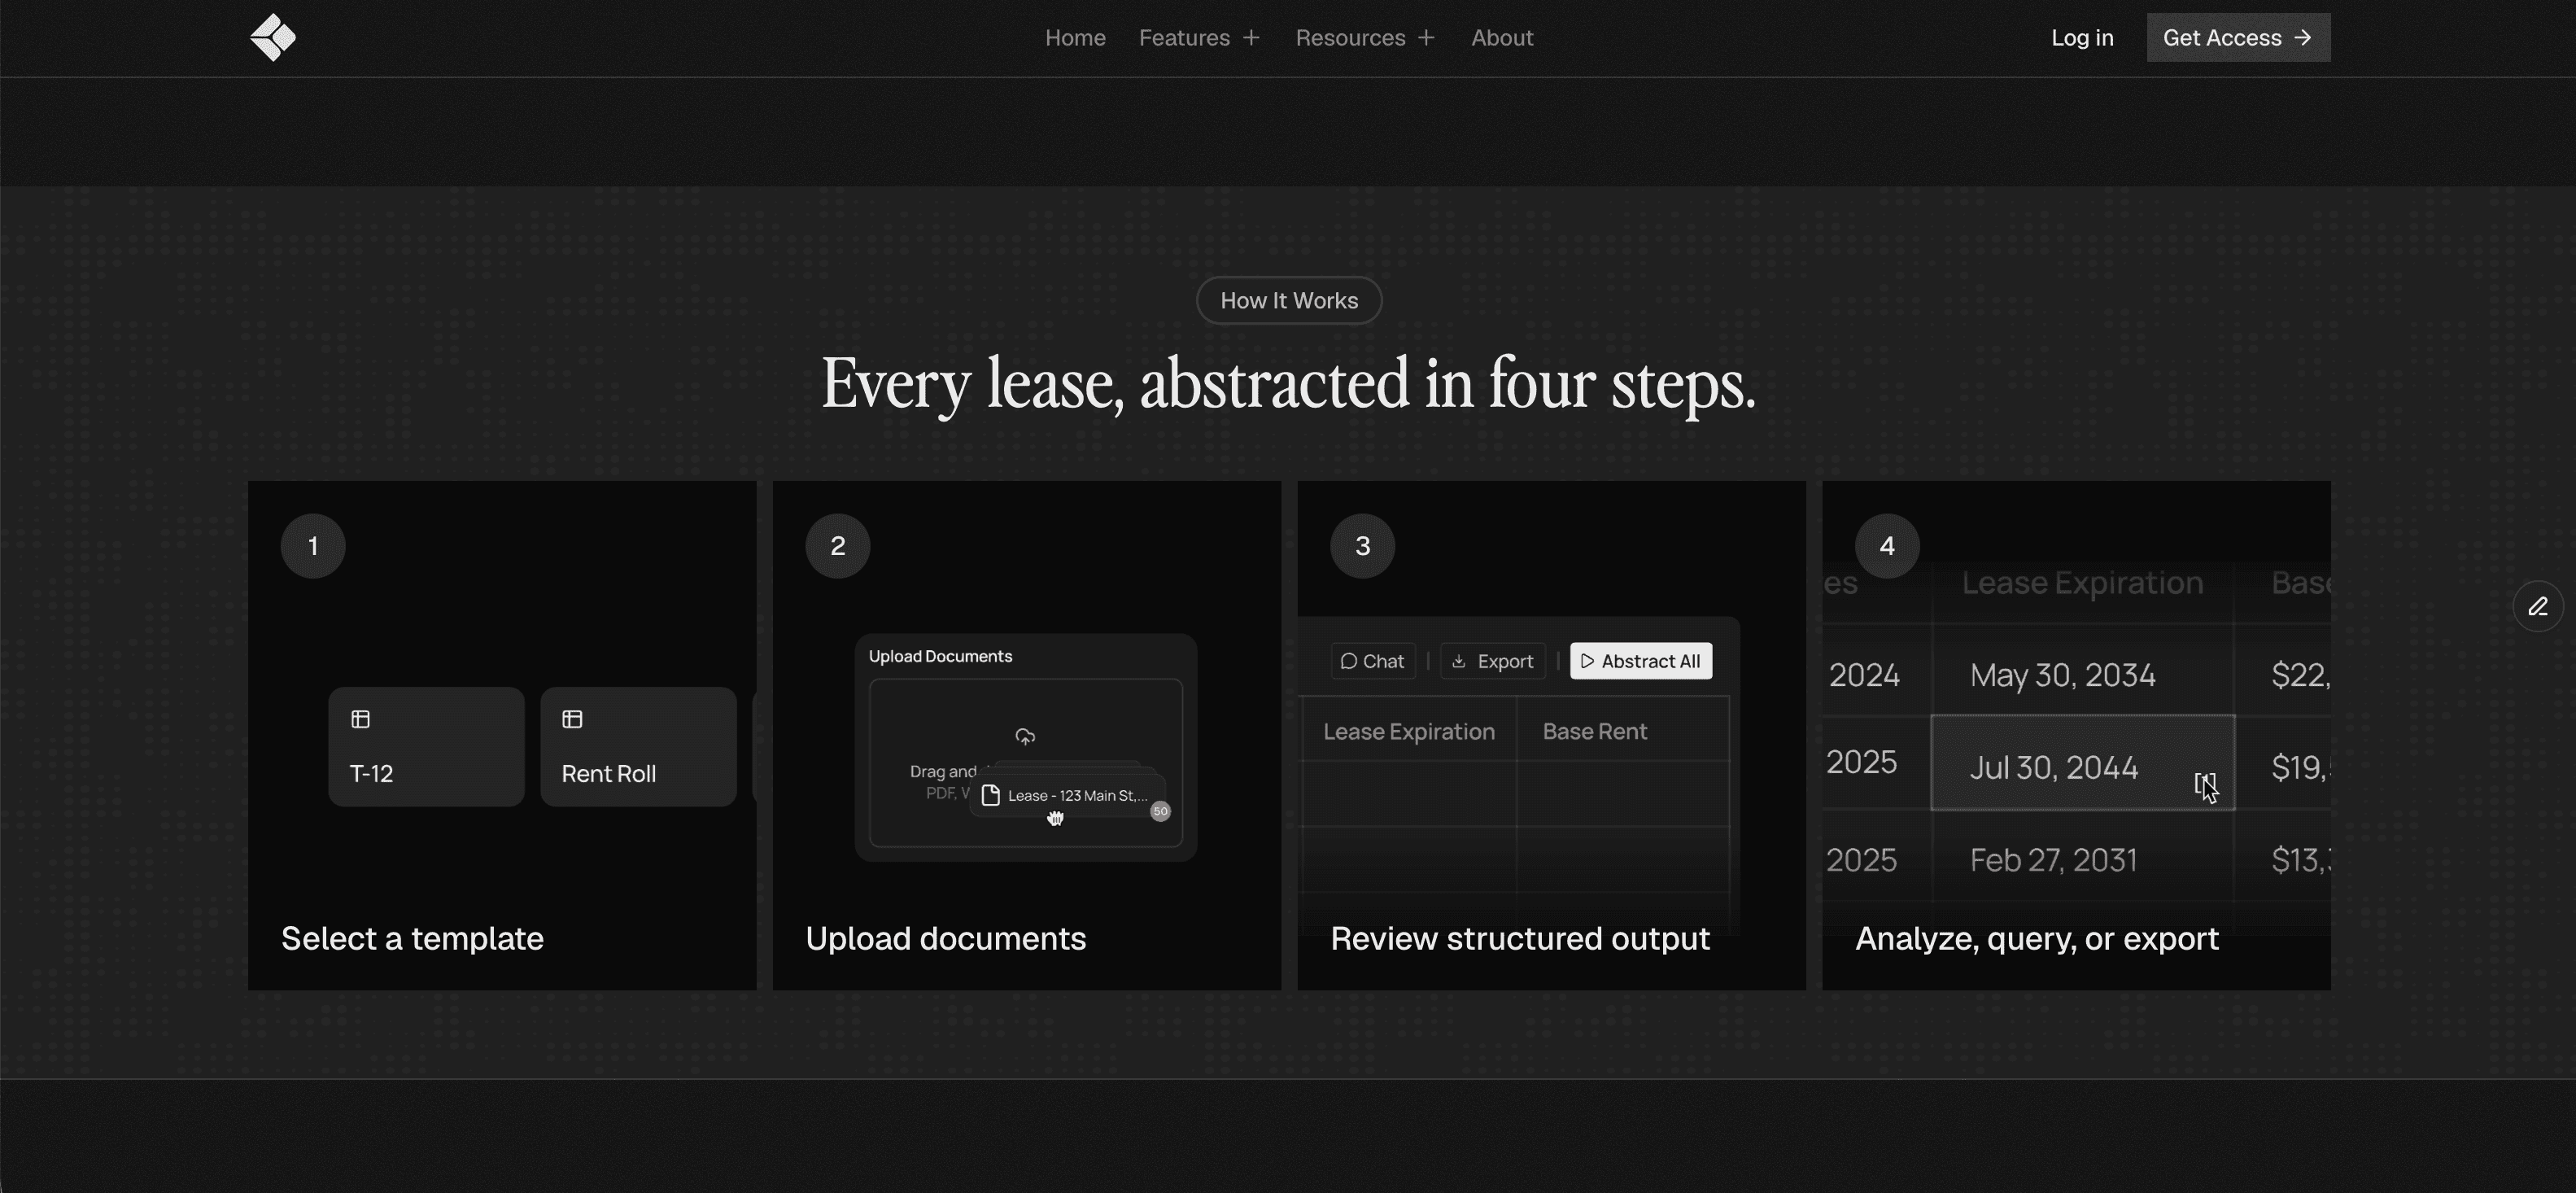Click the Upload documents card caption
The image size is (2576, 1193).
tap(945, 938)
